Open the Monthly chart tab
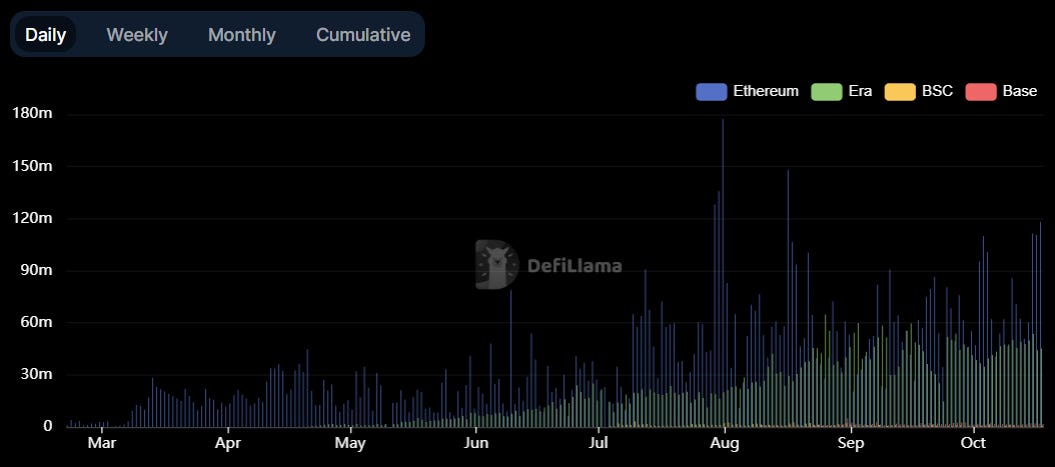 (x=241, y=35)
